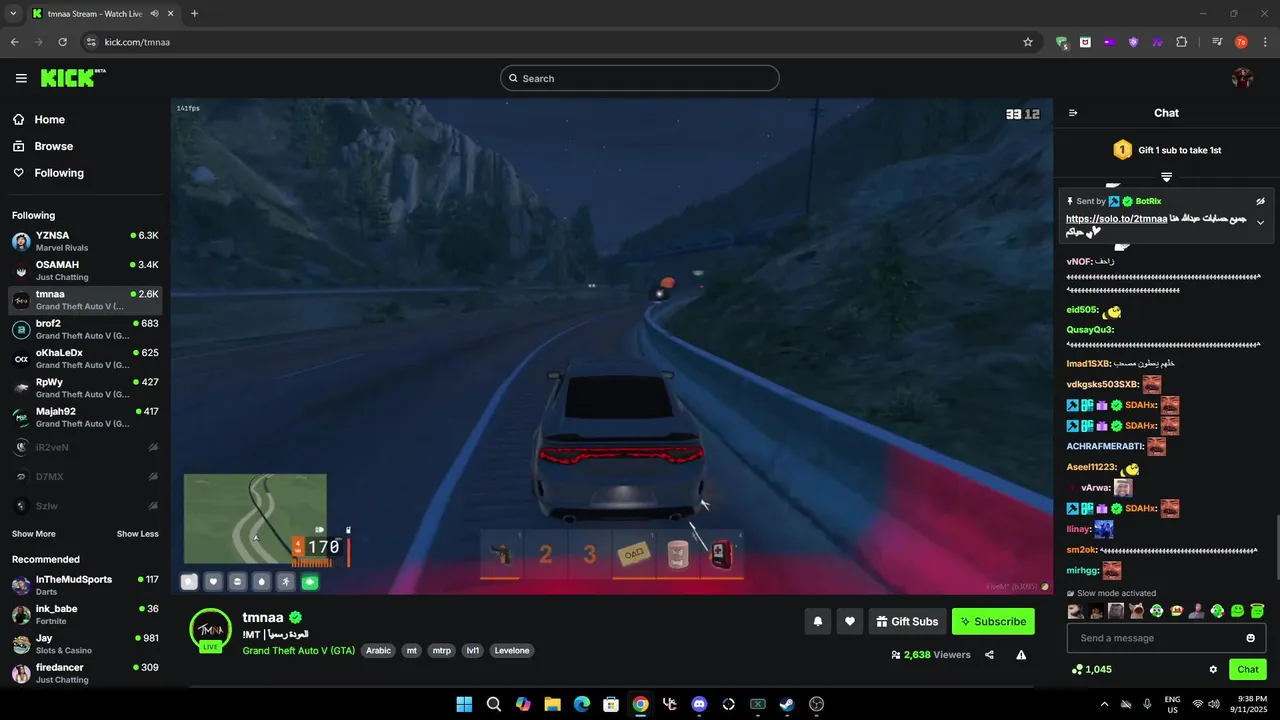This screenshot has width=1280, height=720.
Task: Collapse chat with the arrow-lines icon
Action: (1073, 113)
